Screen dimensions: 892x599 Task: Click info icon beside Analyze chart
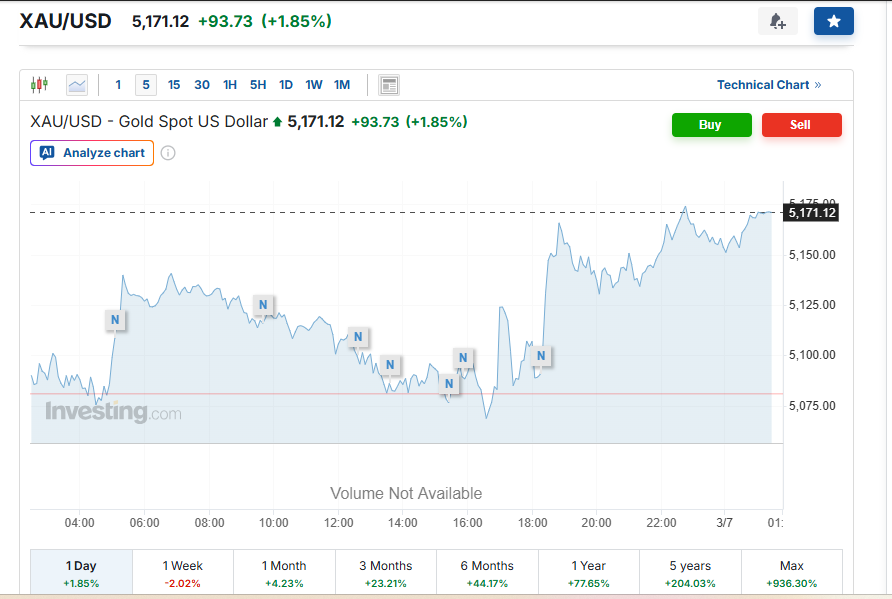point(168,153)
